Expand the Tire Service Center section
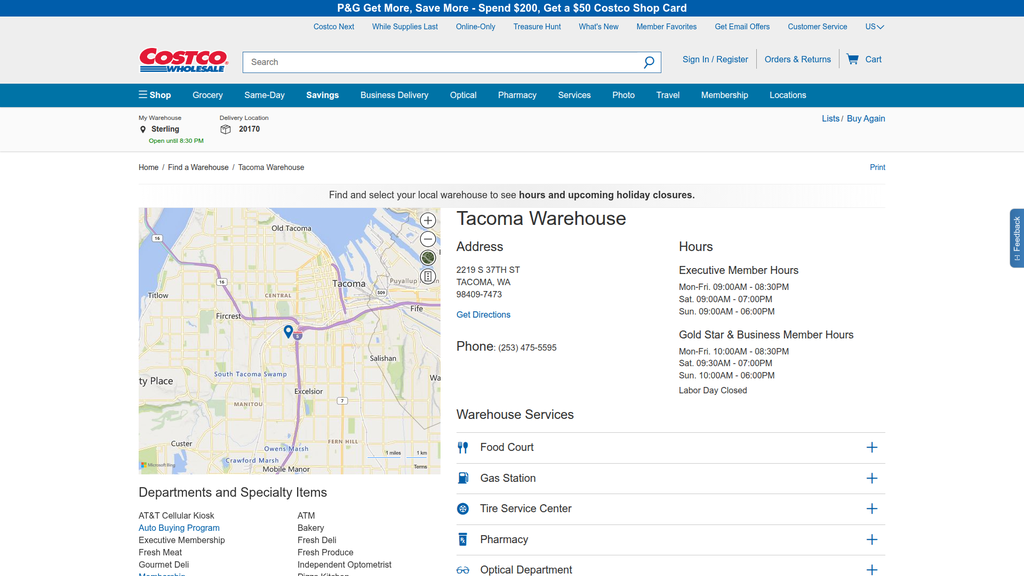 (872, 509)
